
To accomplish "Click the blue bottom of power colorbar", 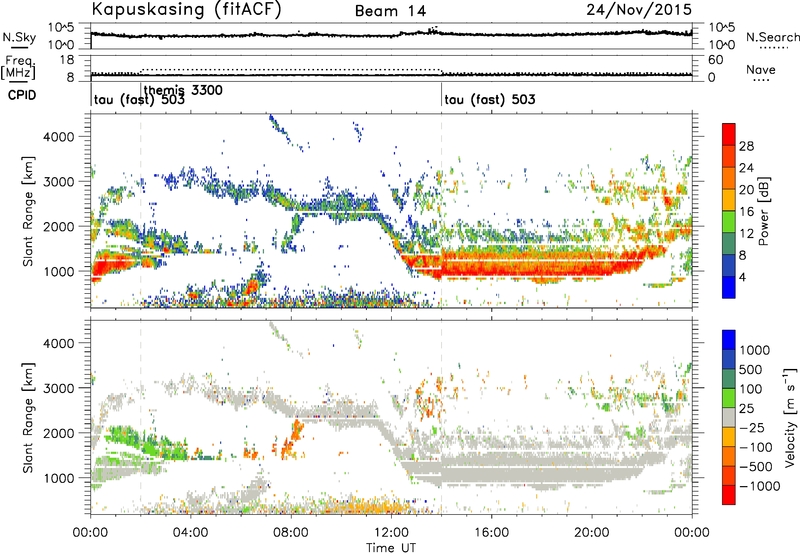I will (729, 287).
